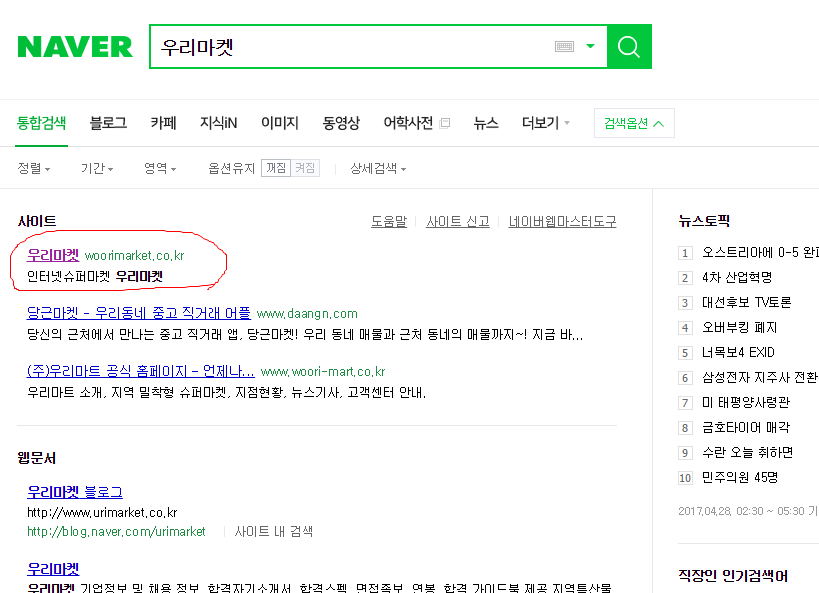The width and height of the screenshot is (819, 593).
Task: Click the new-window icon beside 어학사전
Action: point(445,123)
